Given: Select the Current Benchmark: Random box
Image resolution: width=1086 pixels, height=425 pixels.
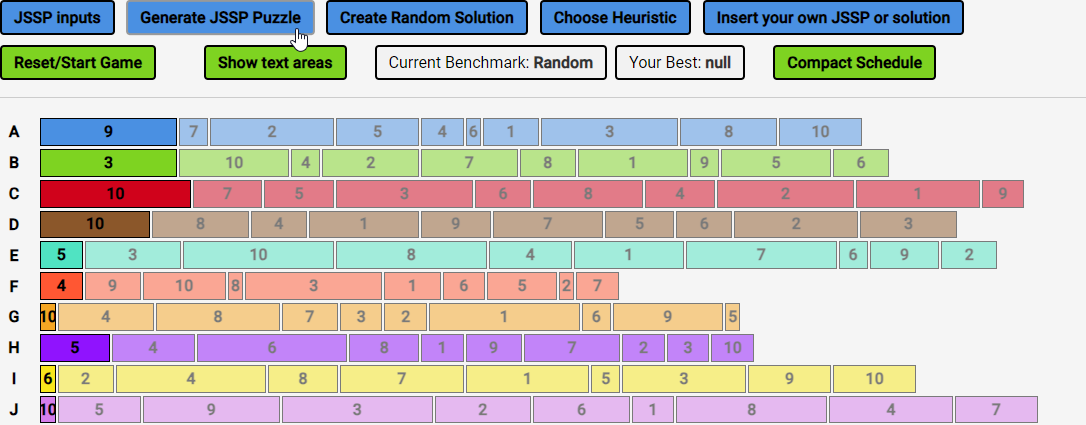Looking at the screenshot, I should pos(491,63).
